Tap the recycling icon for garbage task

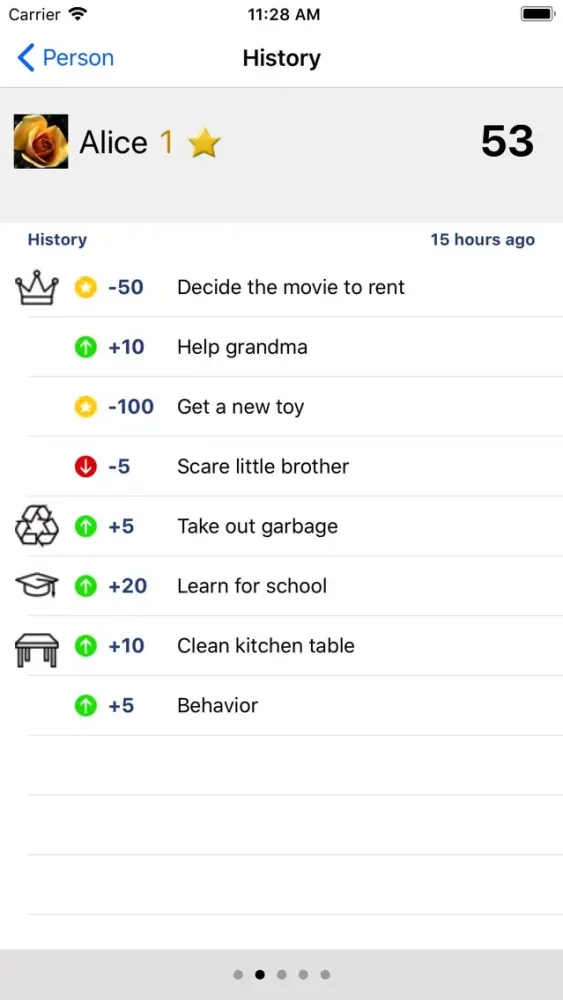coord(36,526)
